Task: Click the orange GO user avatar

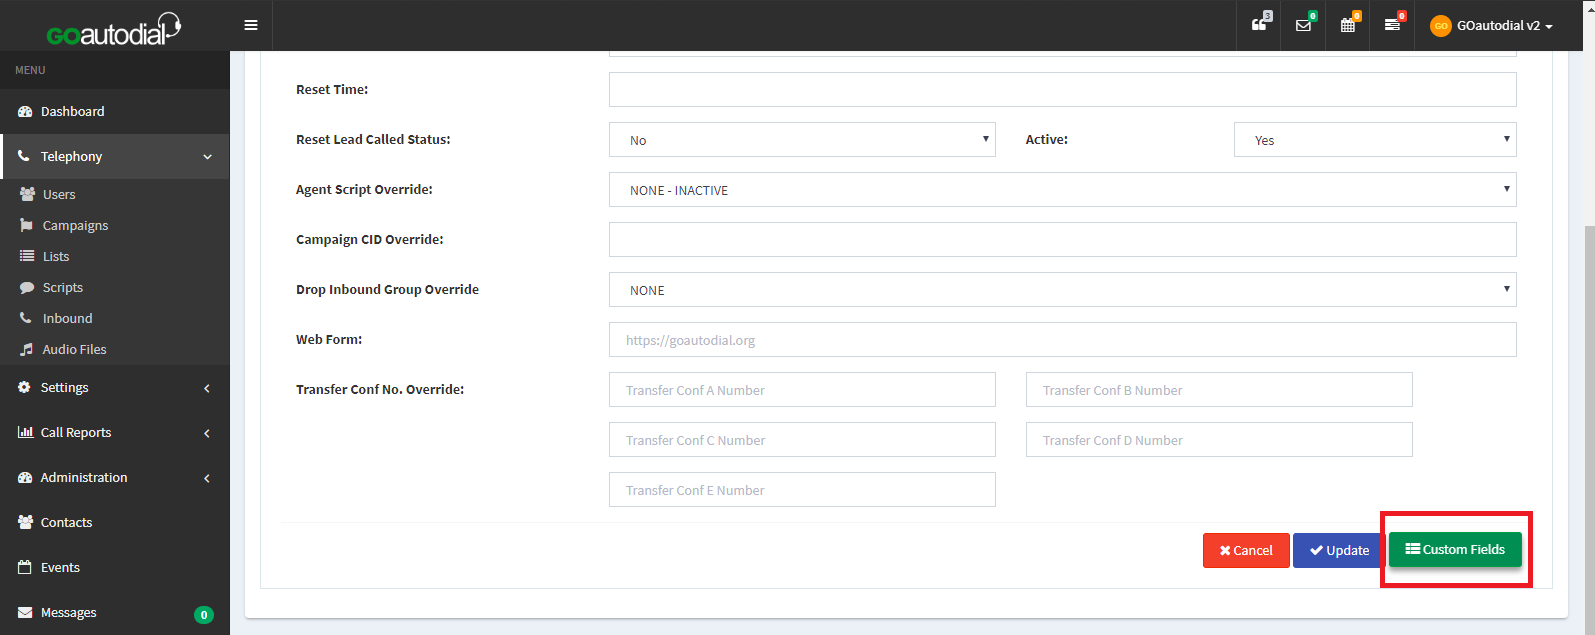Action: pos(1441,26)
